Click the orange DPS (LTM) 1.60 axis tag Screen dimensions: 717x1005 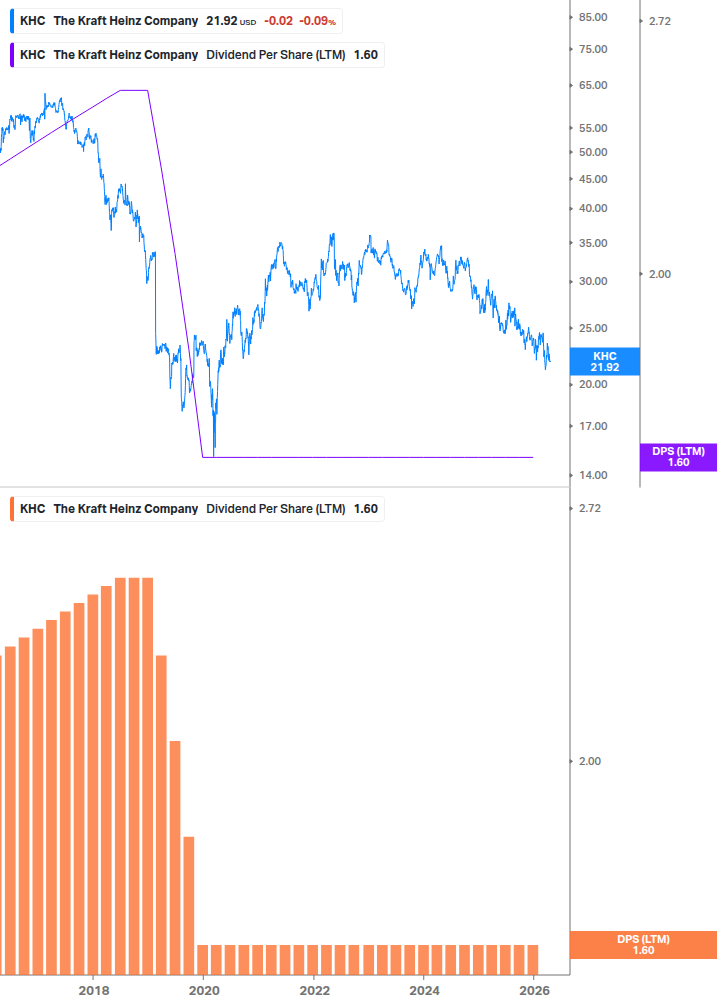[643, 945]
